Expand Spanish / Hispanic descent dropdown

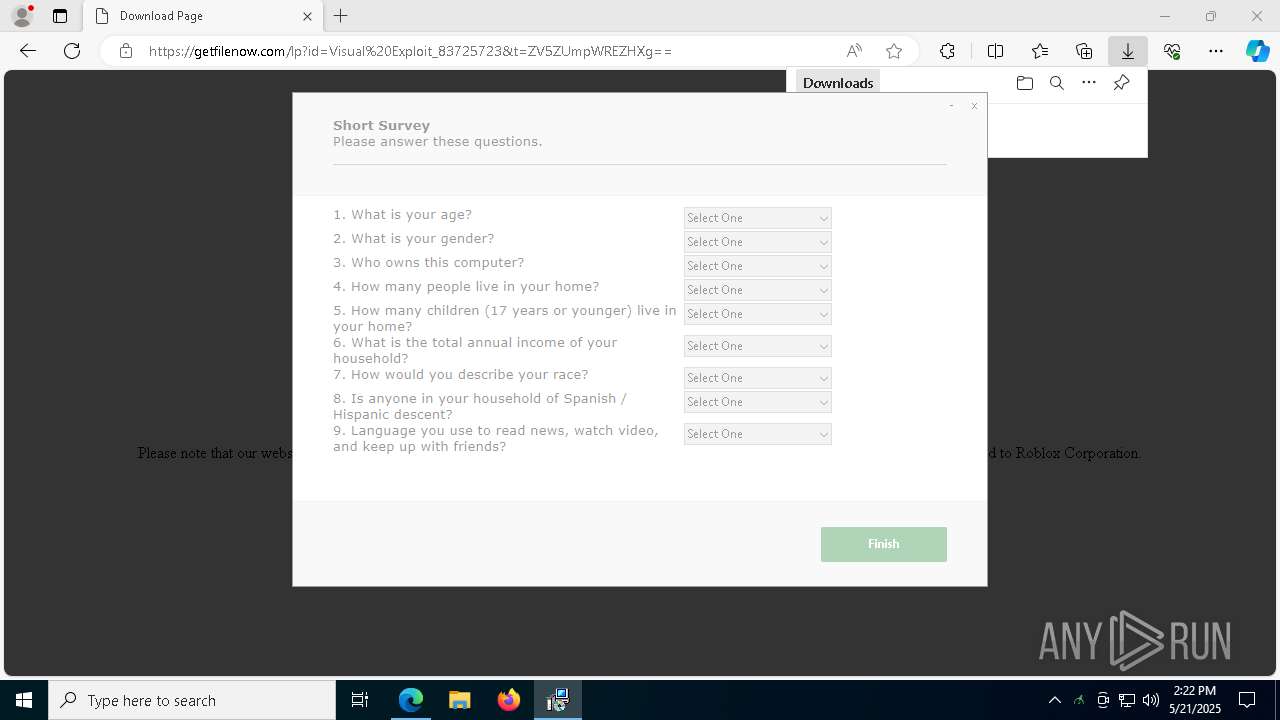[x=757, y=402]
